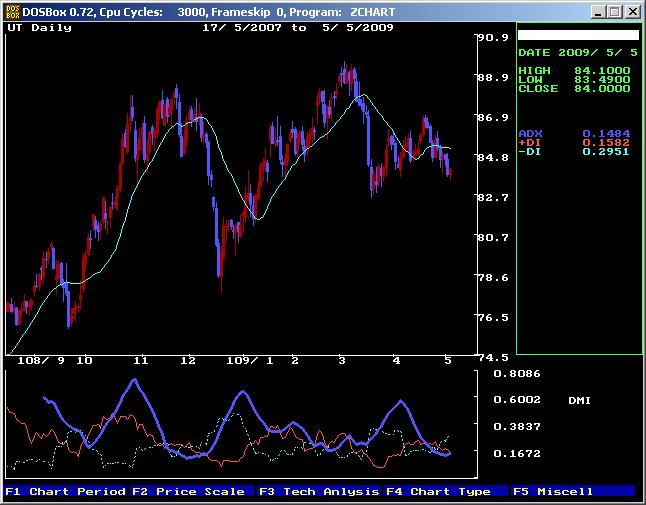
Task: Maximize the DOSBox window
Action: pyautogui.click(x=615, y=12)
